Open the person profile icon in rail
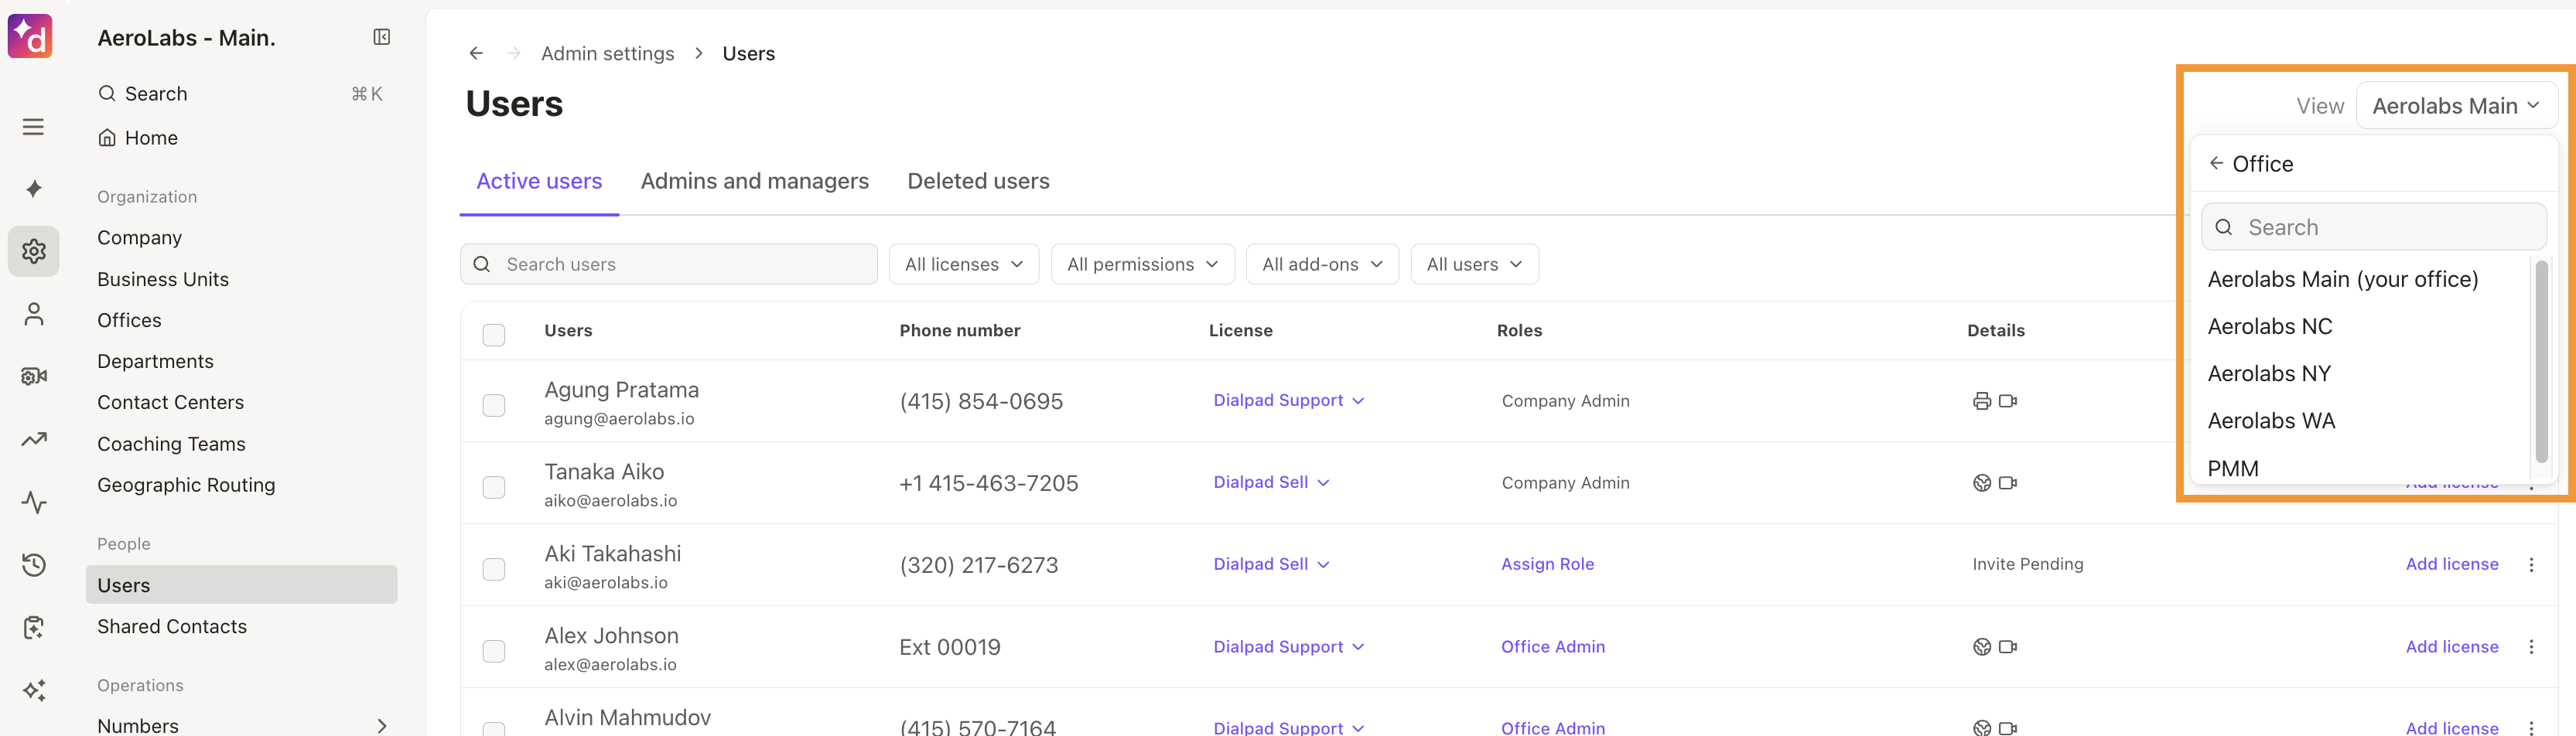Image resolution: width=2576 pixels, height=736 pixels. pos(33,314)
